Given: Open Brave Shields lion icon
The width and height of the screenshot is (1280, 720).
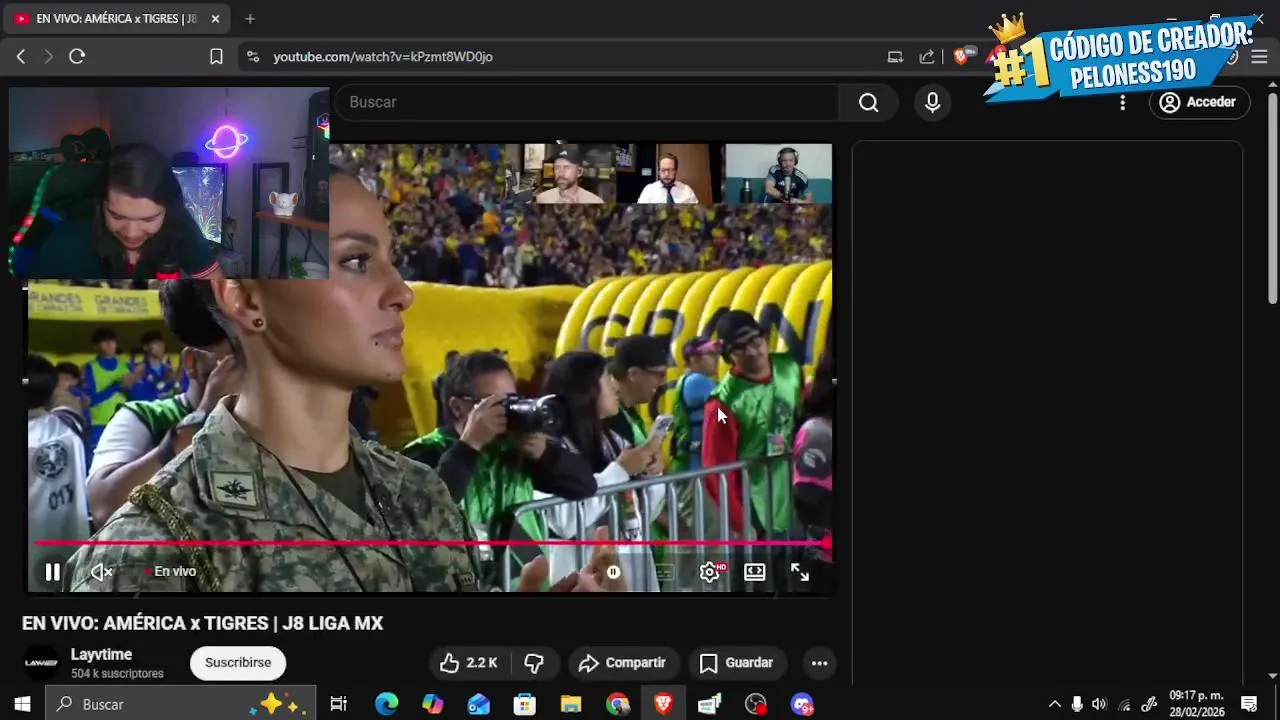Looking at the screenshot, I should (x=961, y=57).
